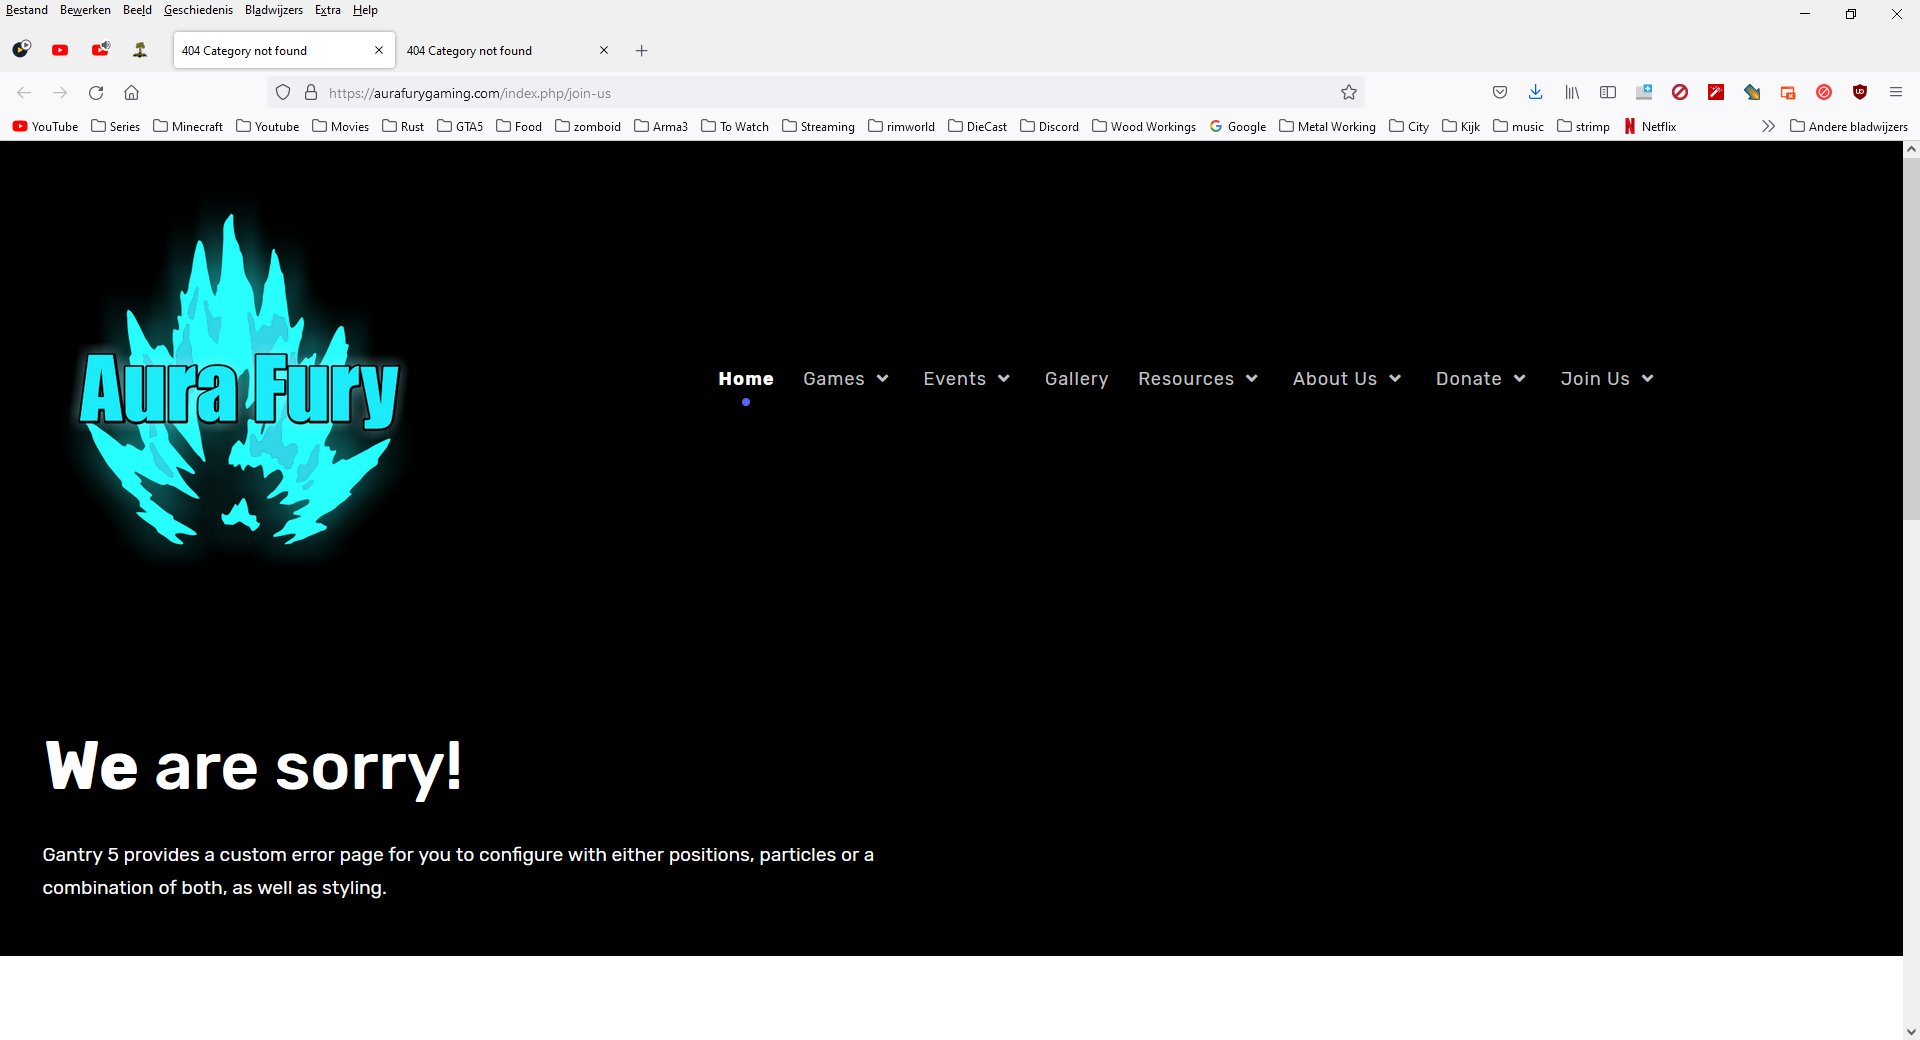The width and height of the screenshot is (1920, 1040).
Task: Go to the browser home icon
Action: pyautogui.click(x=131, y=93)
